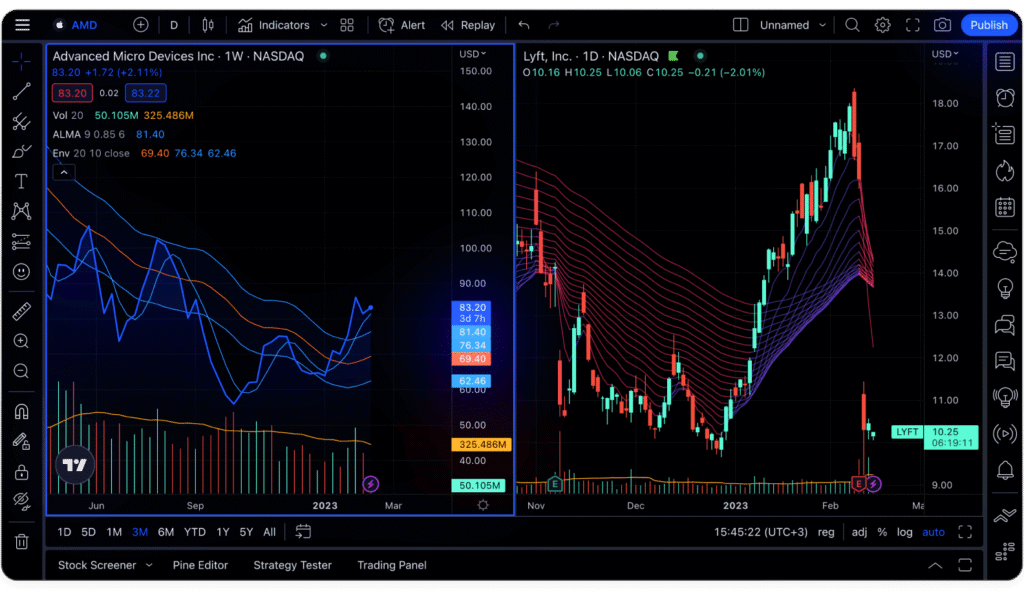
Task: Open chart settings gear
Action: click(882, 25)
